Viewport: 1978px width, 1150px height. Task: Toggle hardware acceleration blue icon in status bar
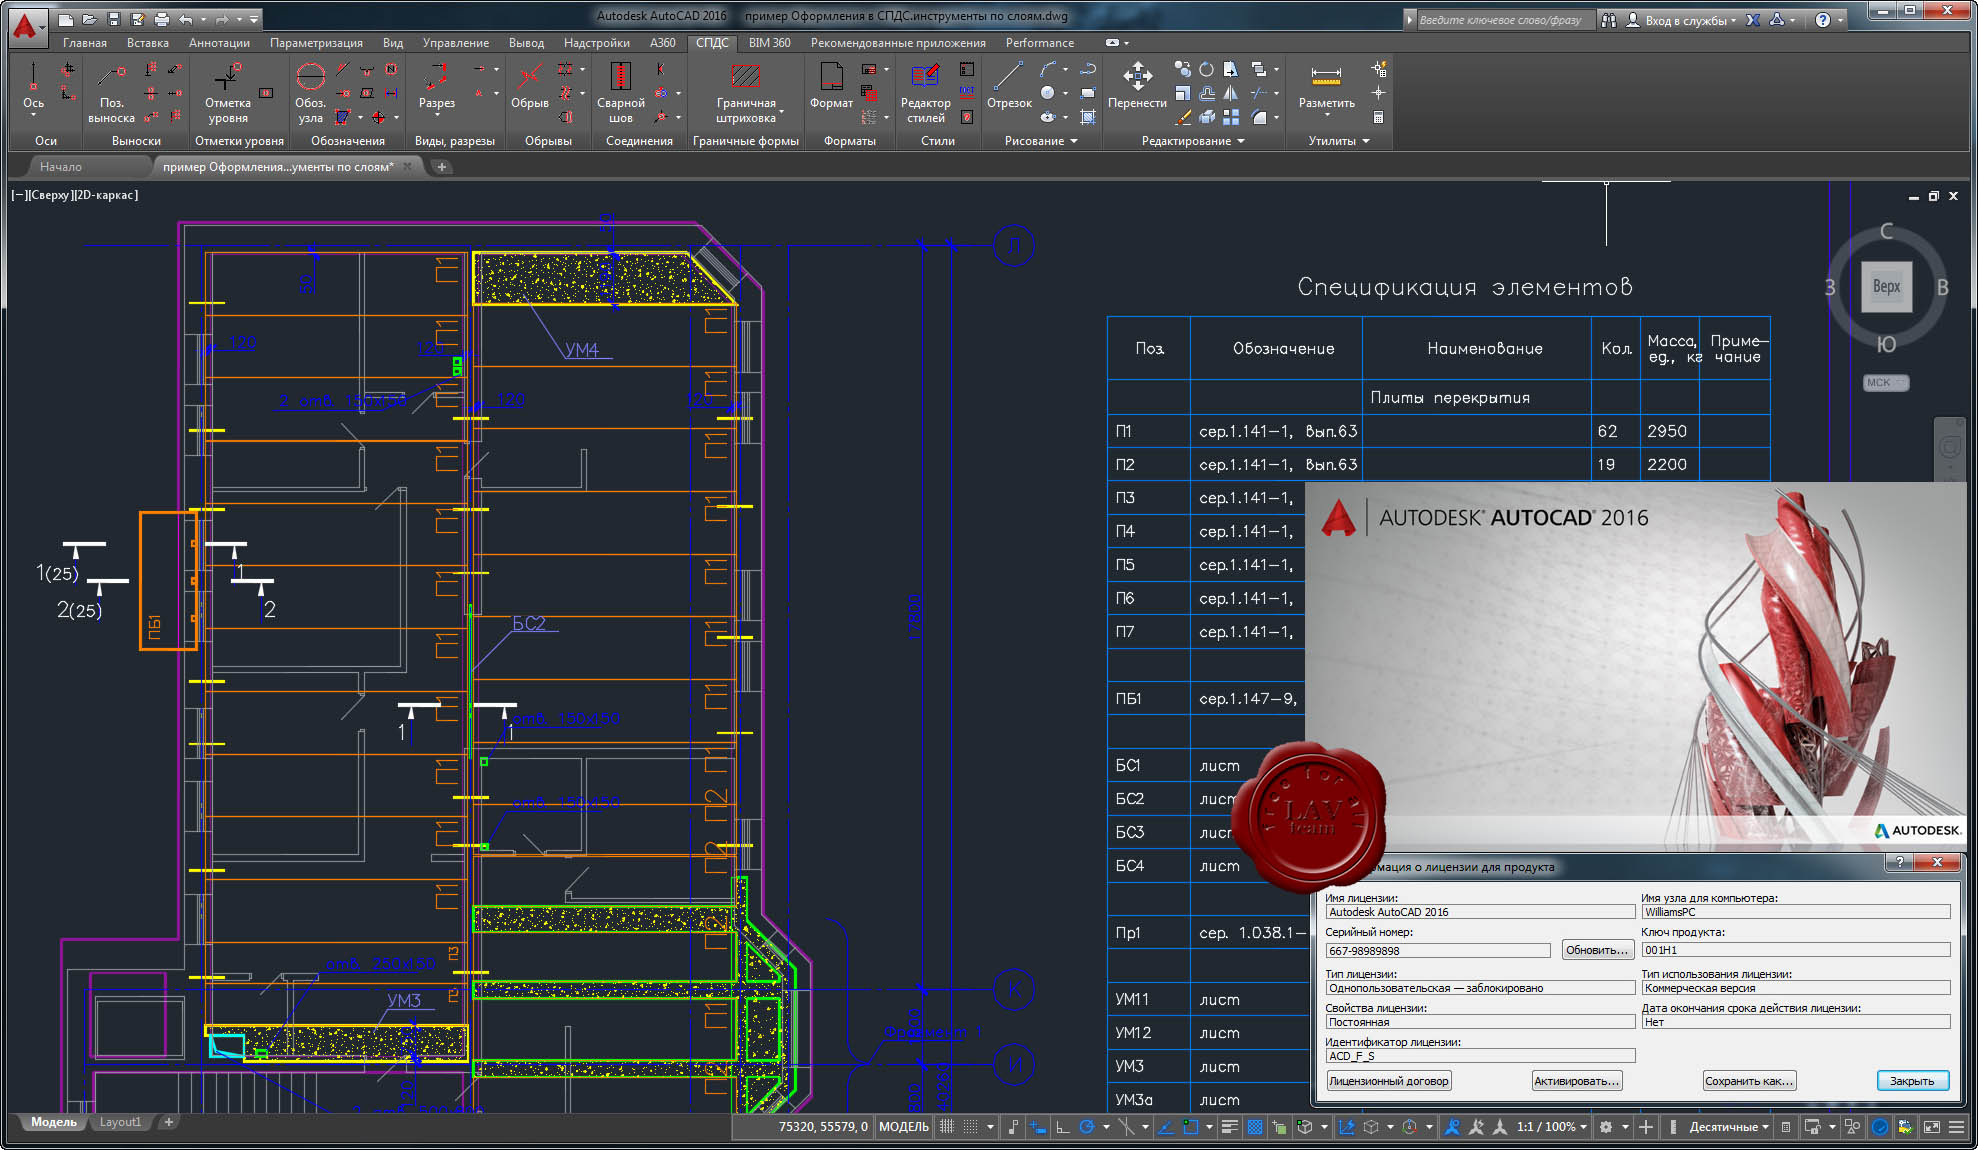(x=1880, y=1127)
